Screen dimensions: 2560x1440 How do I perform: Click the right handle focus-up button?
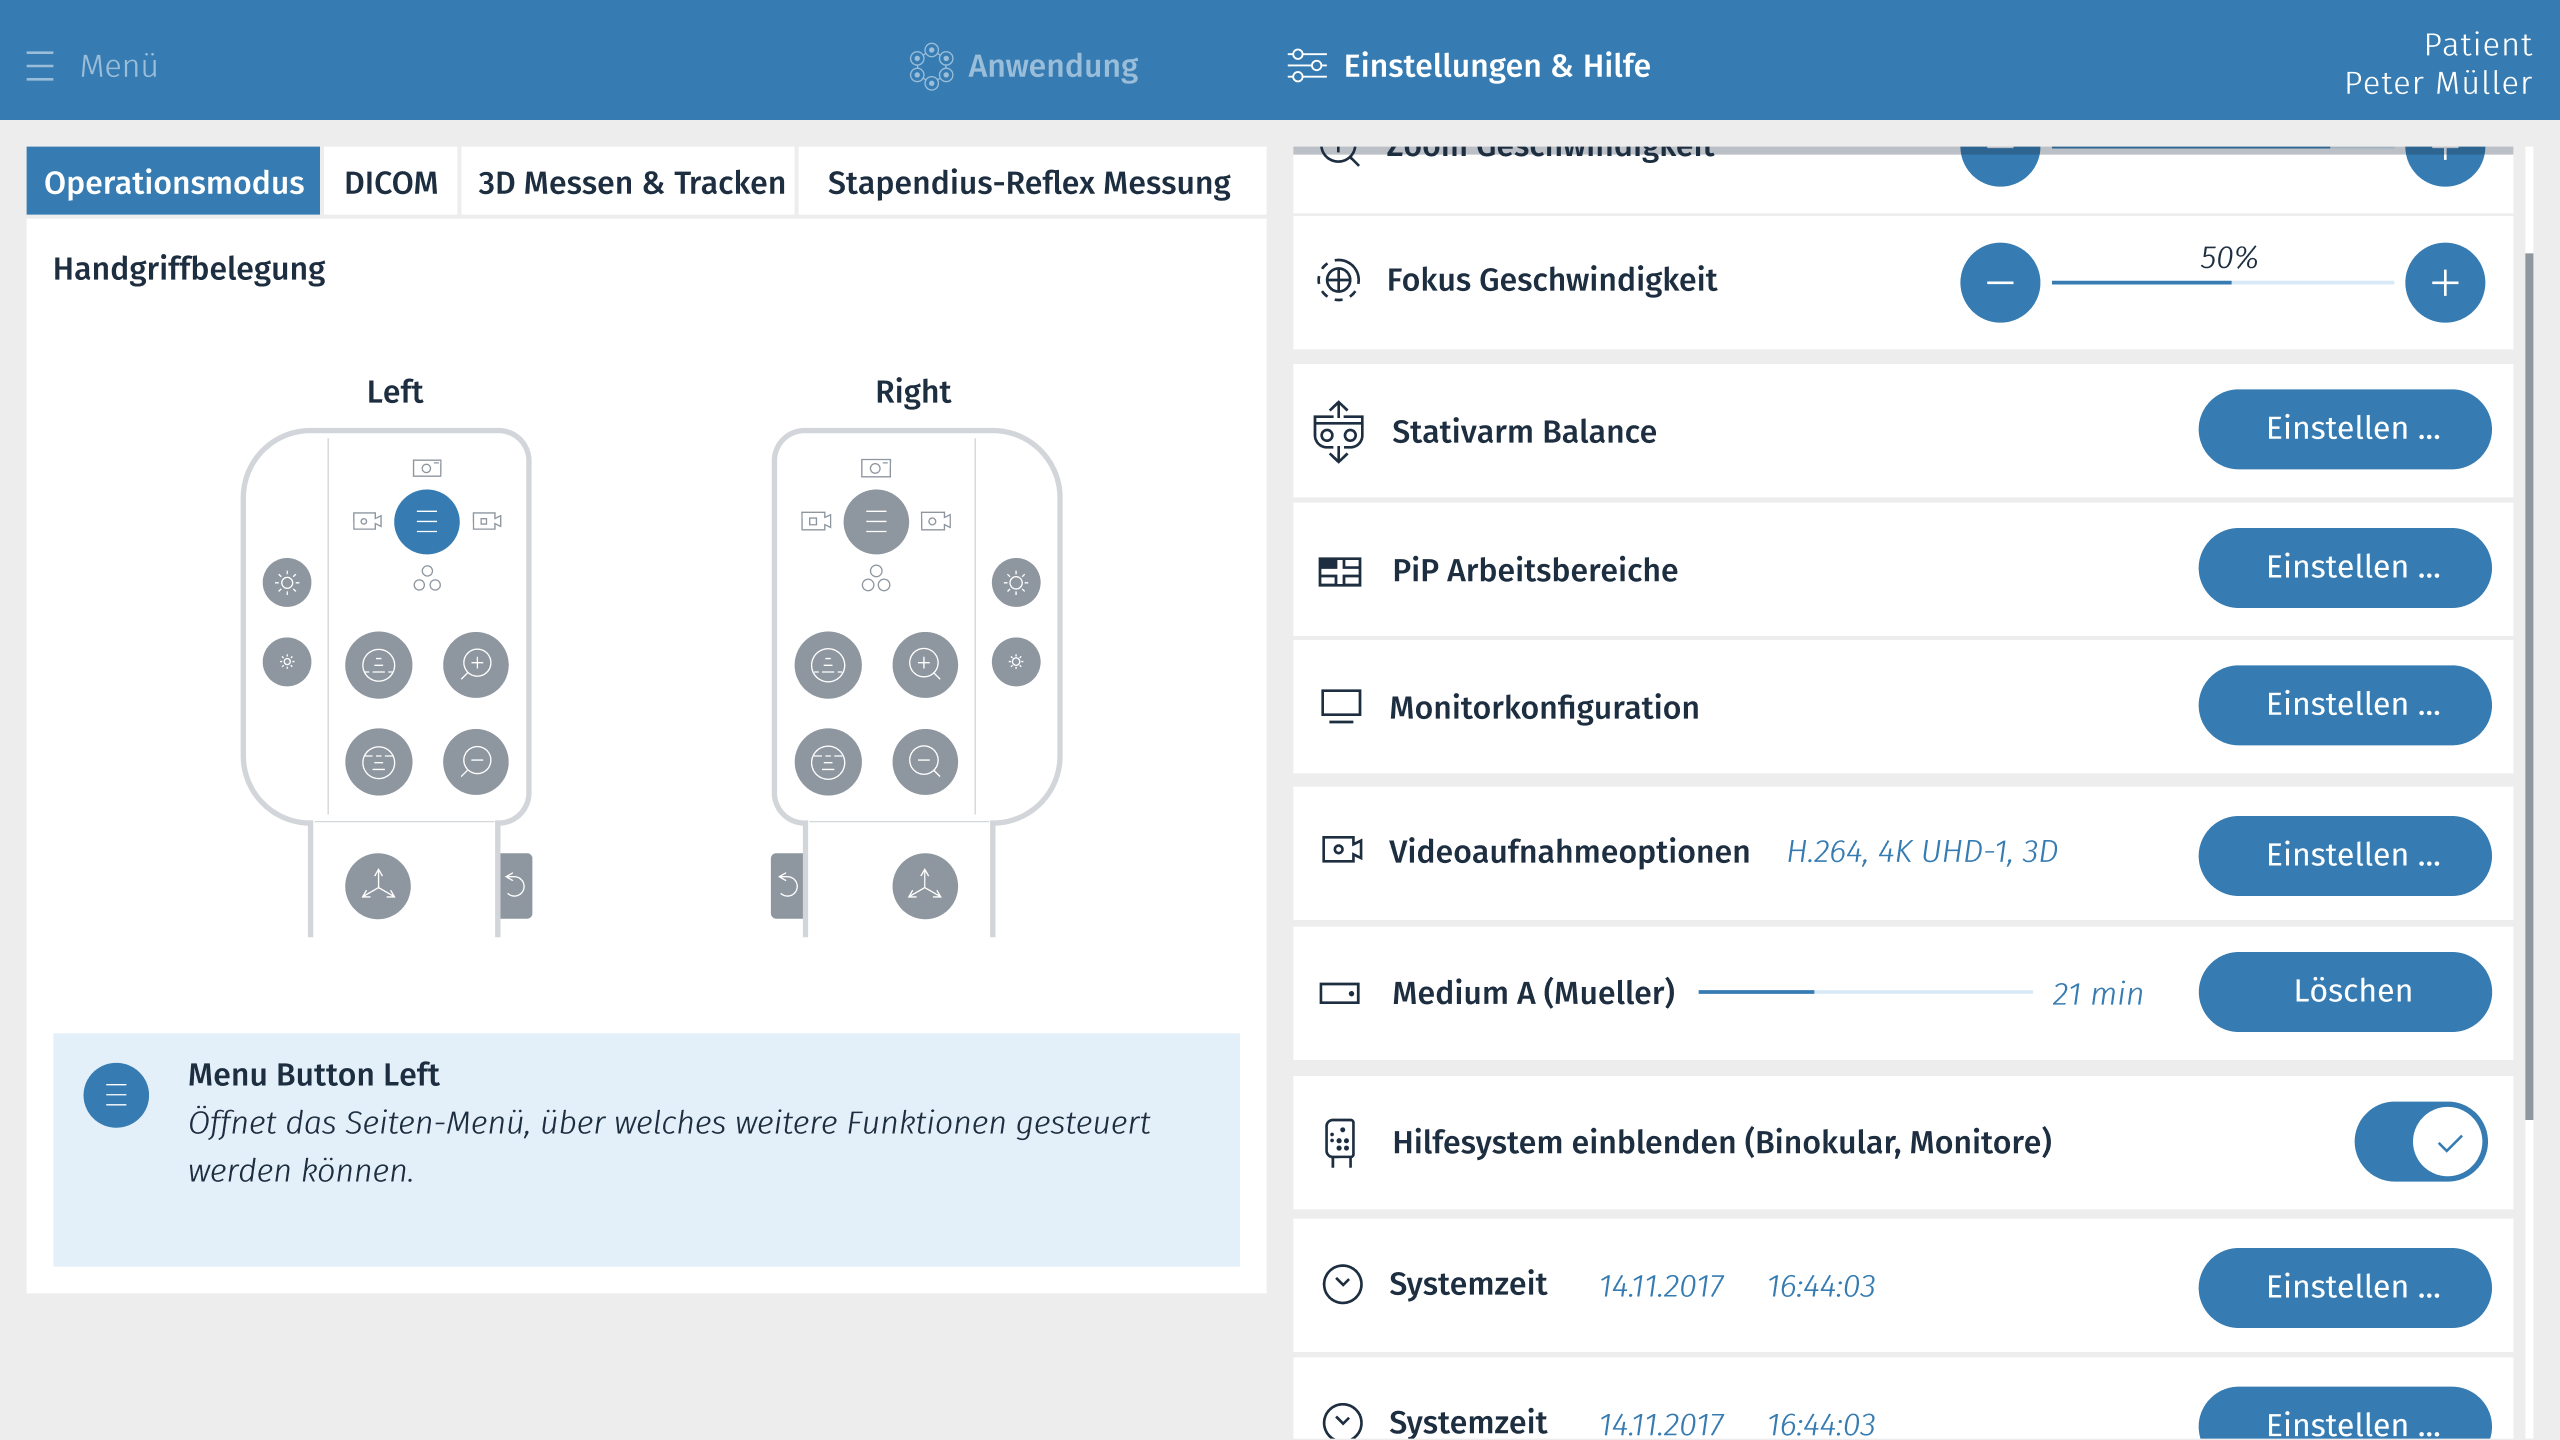pos(828,664)
